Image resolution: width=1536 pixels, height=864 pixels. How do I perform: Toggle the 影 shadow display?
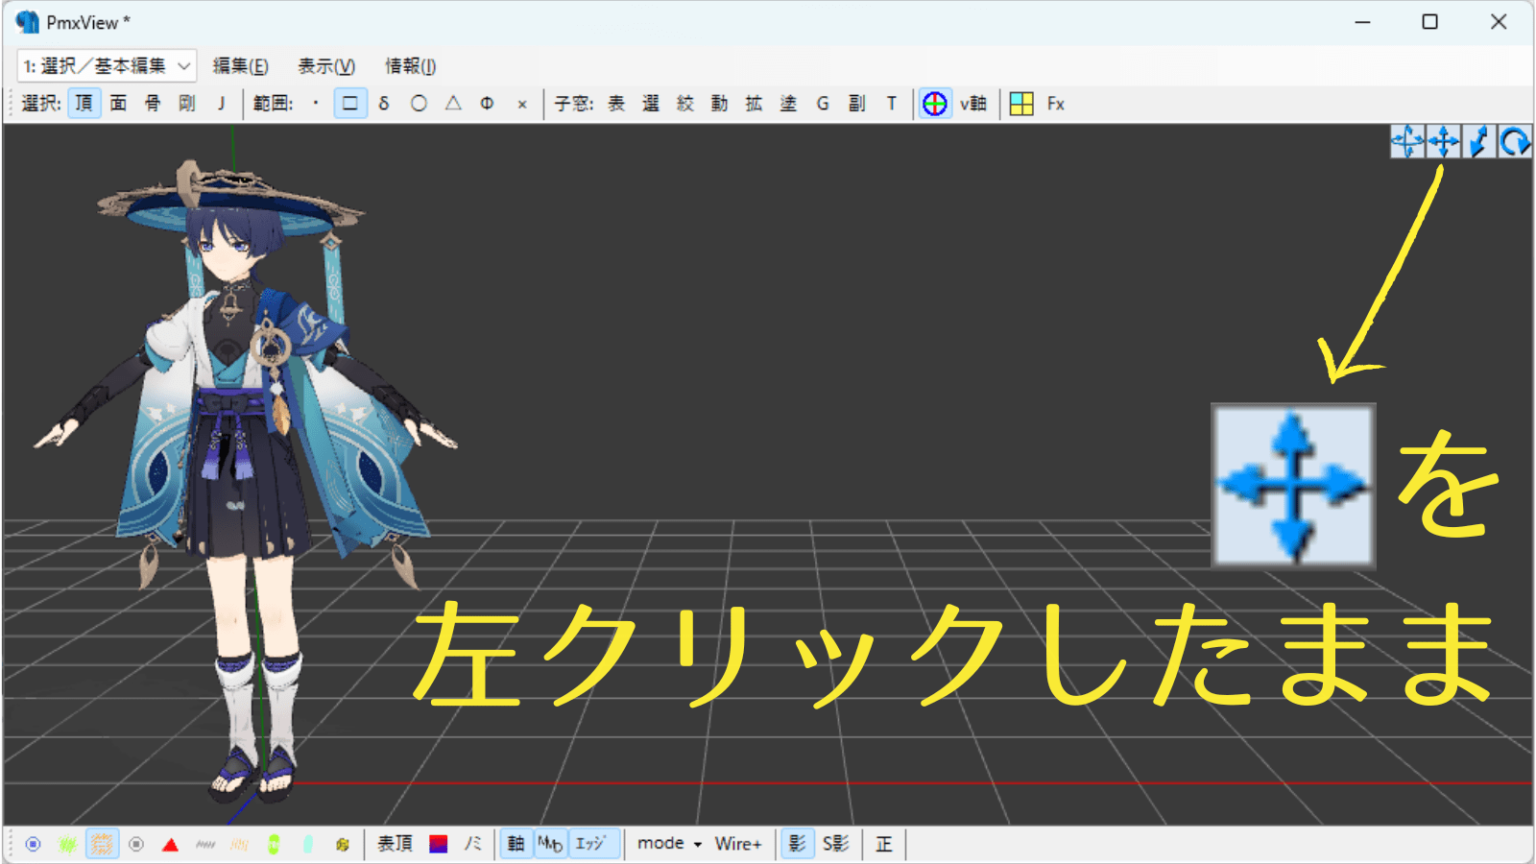tap(795, 843)
